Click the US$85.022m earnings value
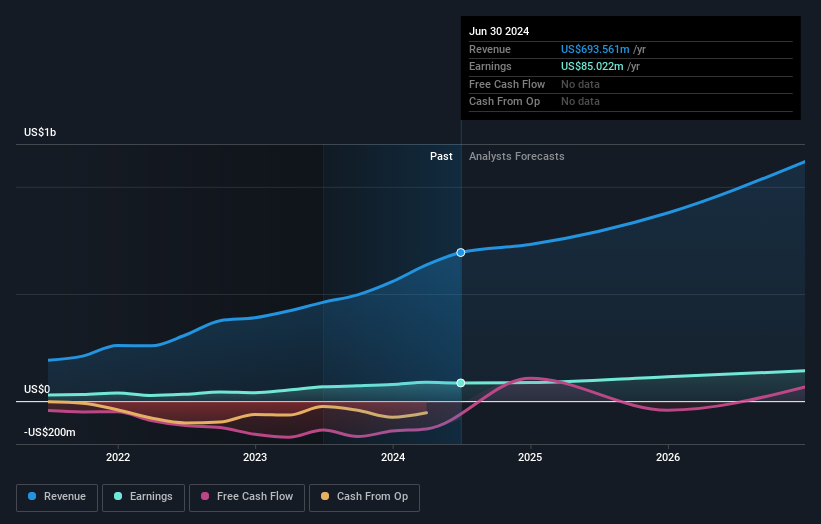This screenshot has width=821, height=524. click(x=592, y=66)
